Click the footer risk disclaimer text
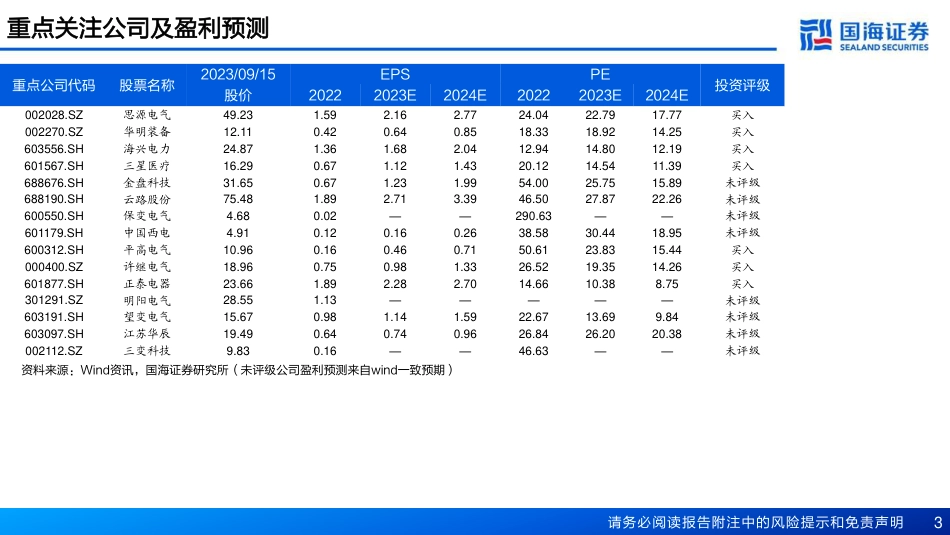Screen dimensions: 950x535 pos(756,522)
